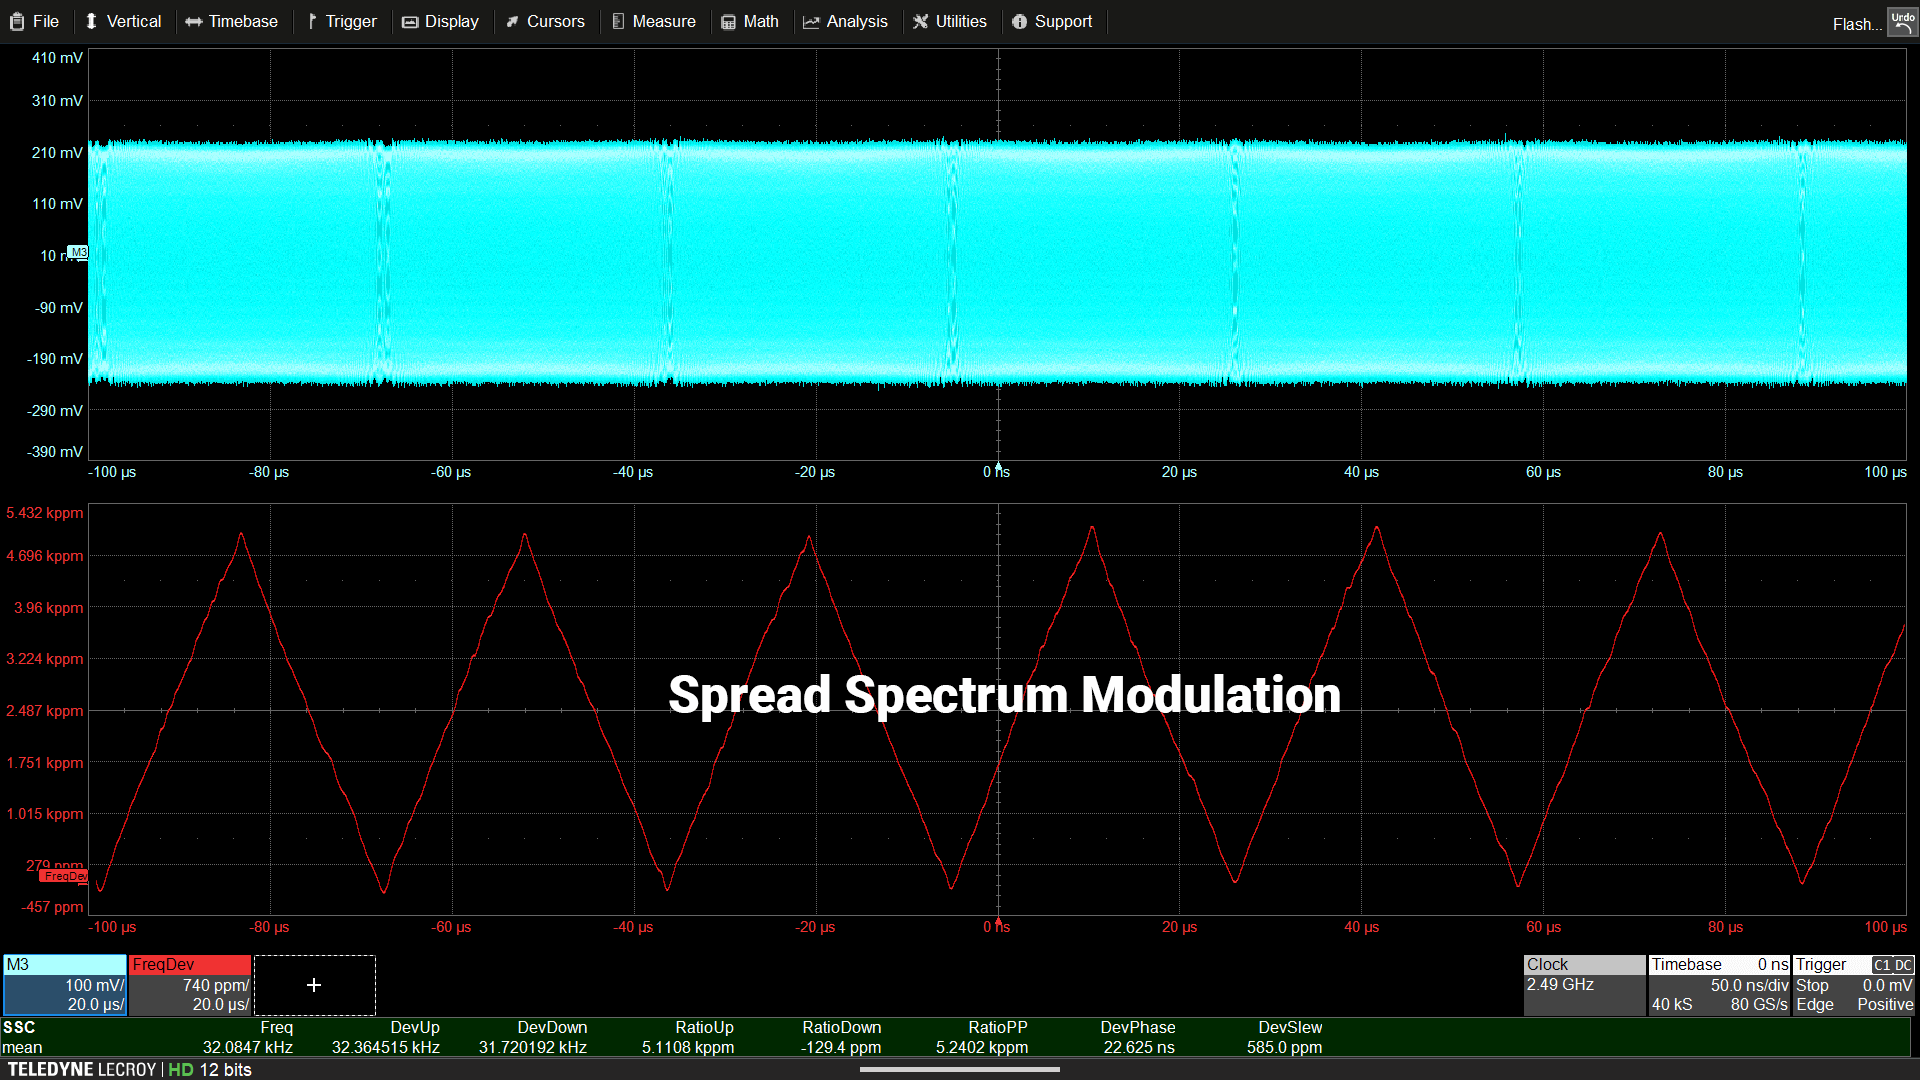
Task: Click the horizontal bar at bottom center
Action: click(959, 1069)
